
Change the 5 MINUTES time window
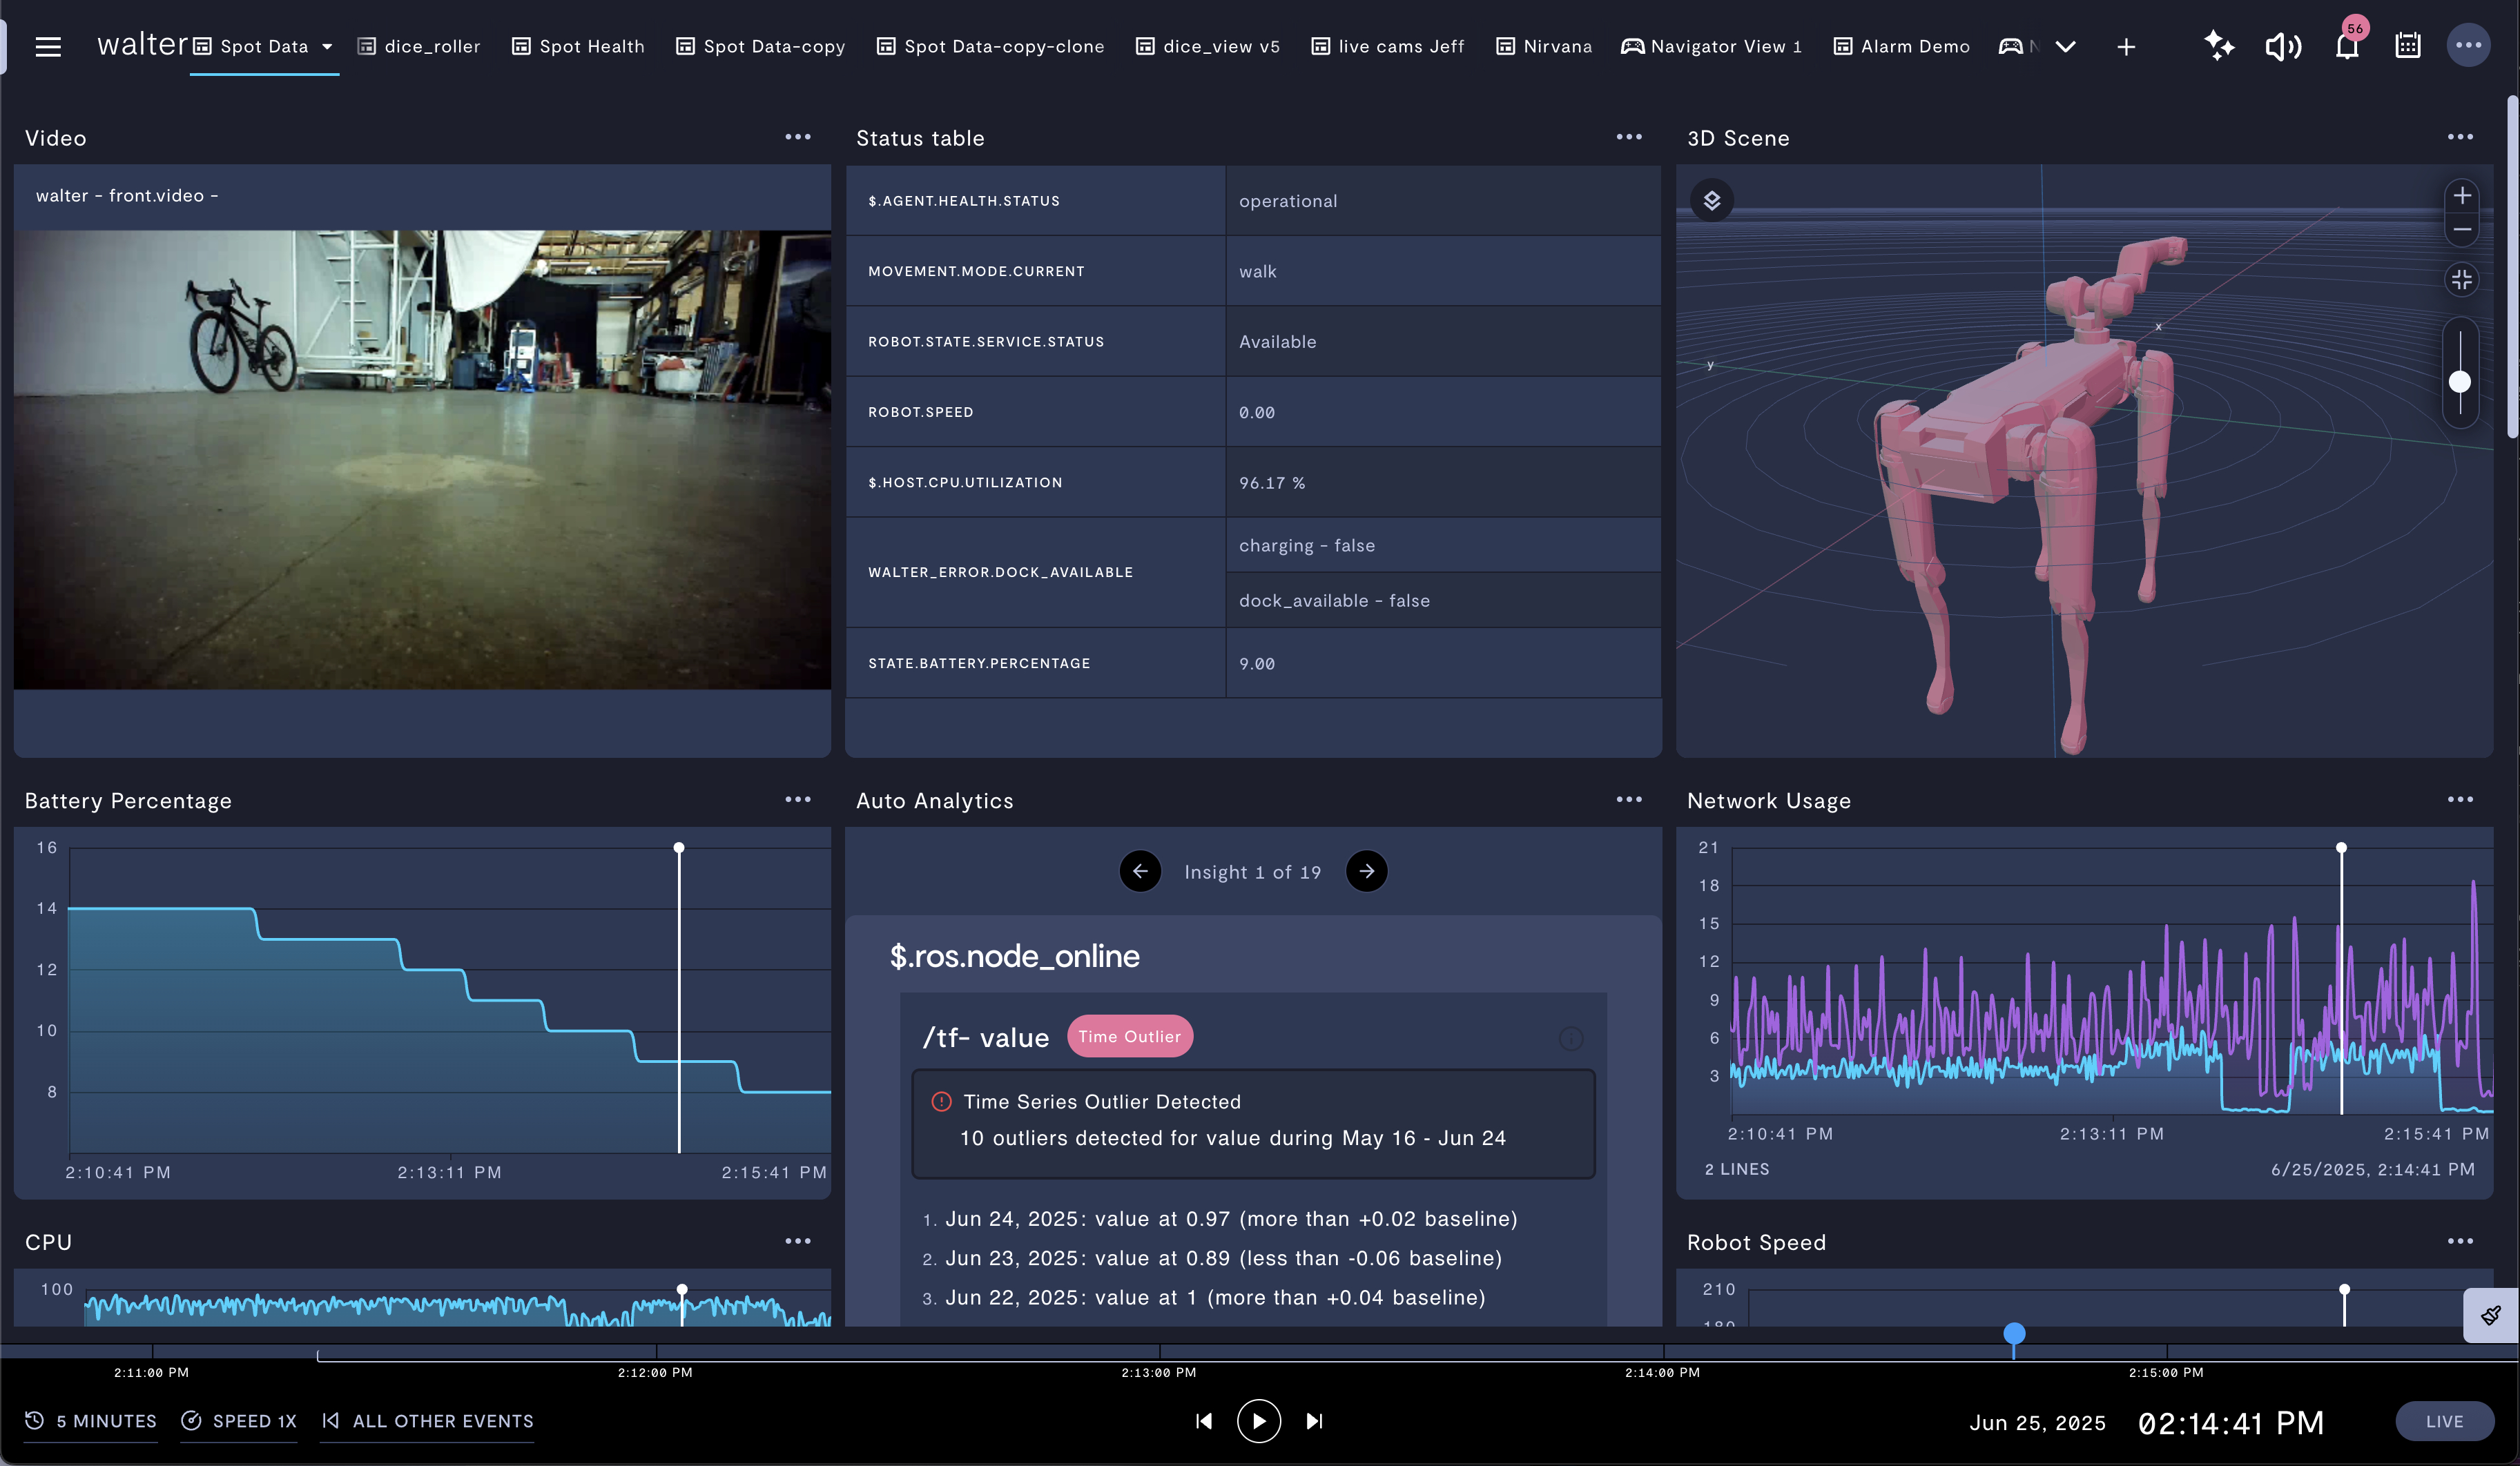click(x=92, y=1421)
